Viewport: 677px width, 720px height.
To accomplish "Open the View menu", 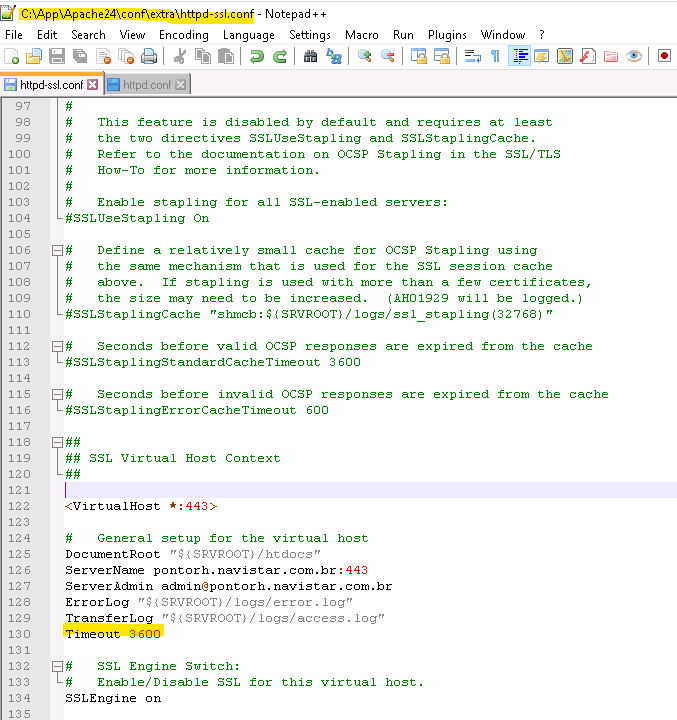I will coord(132,35).
